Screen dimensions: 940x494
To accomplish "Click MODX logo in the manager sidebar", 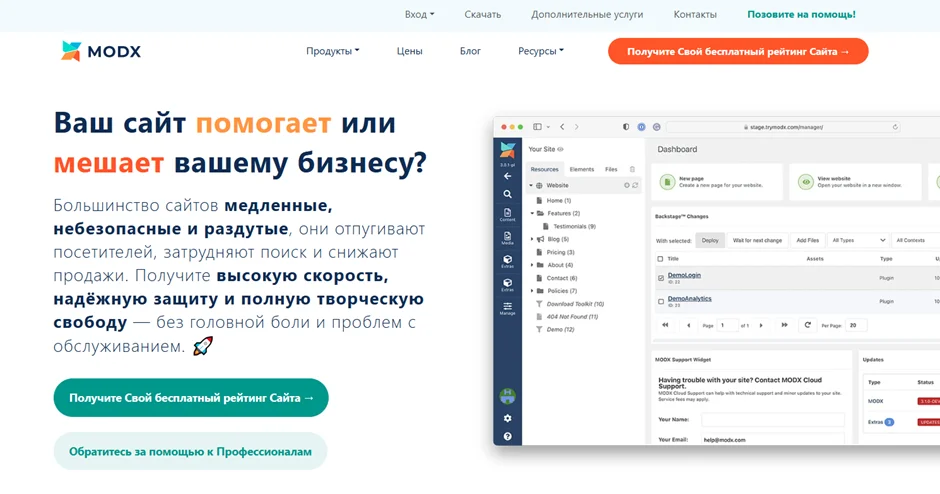I will (508, 150).
